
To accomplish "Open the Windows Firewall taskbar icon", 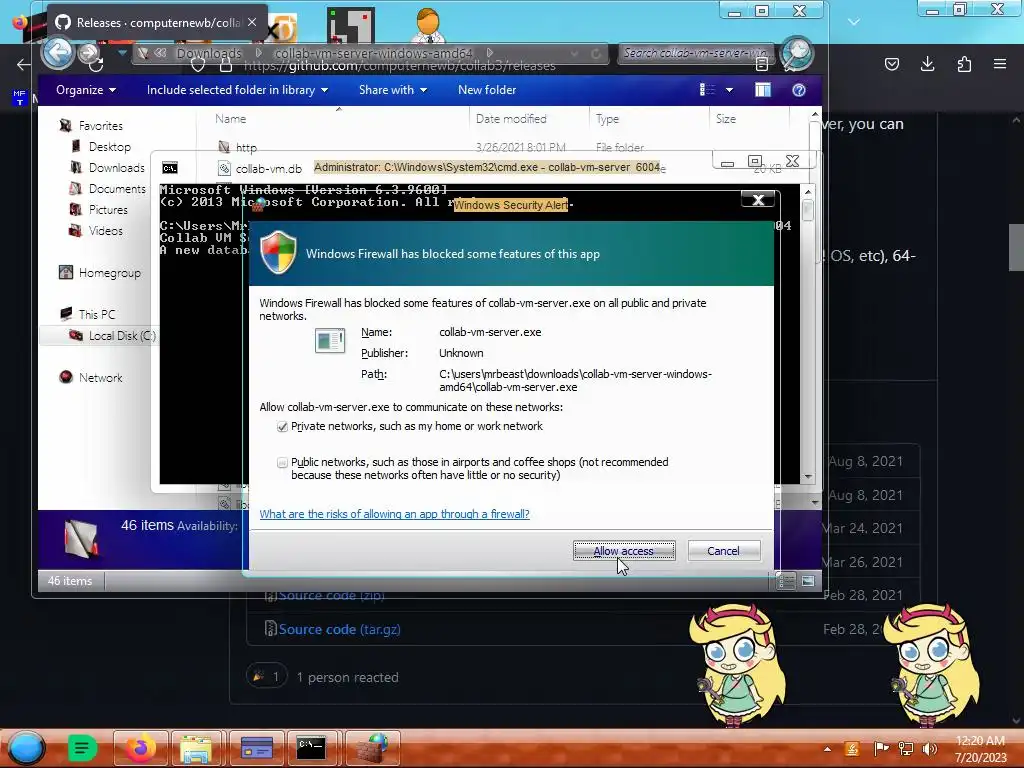I will tap(371, 748).
